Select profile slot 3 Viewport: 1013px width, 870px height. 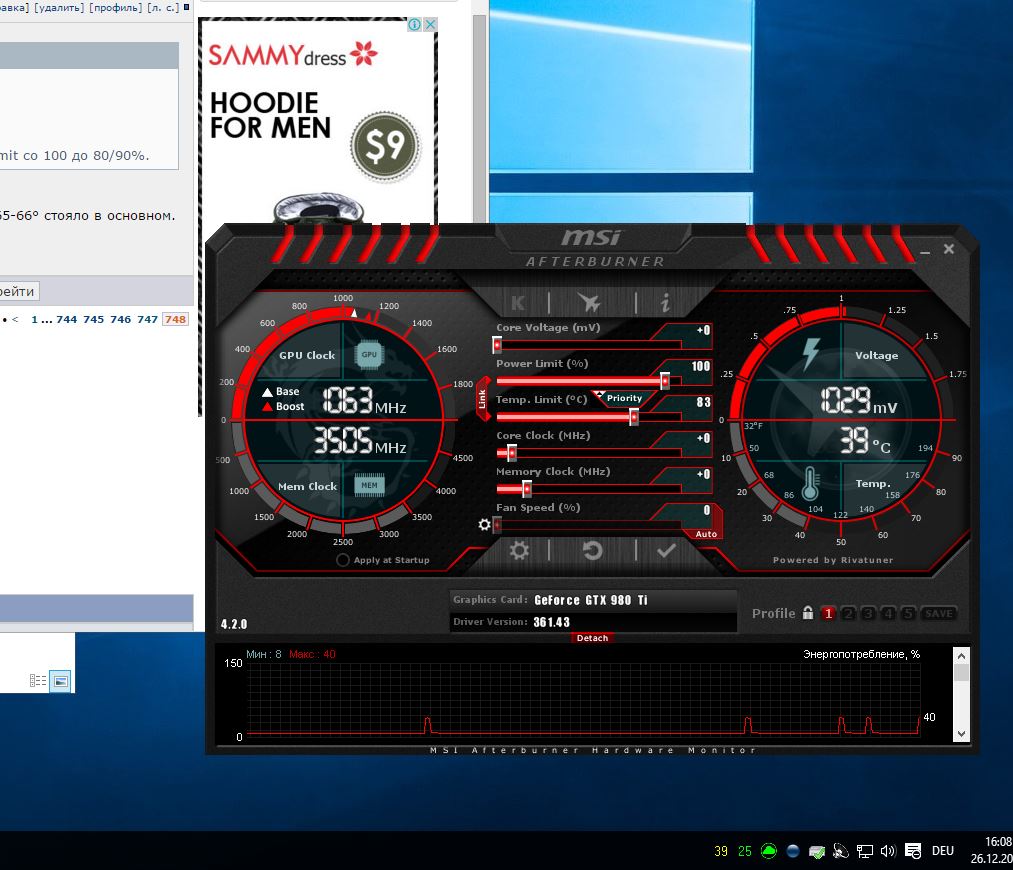[x=868, y=614]
